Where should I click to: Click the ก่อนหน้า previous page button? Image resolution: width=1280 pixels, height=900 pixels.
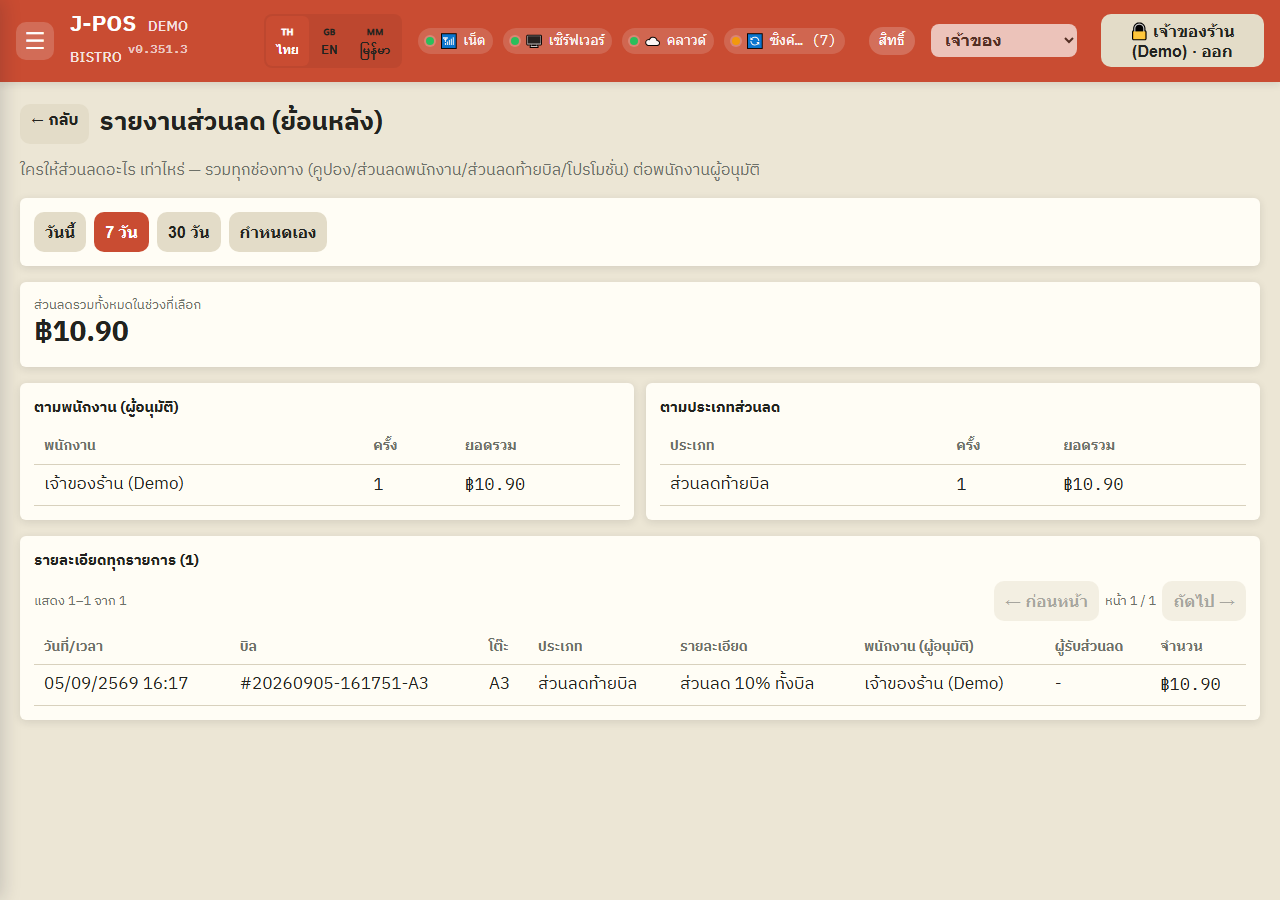point(1046,601)
